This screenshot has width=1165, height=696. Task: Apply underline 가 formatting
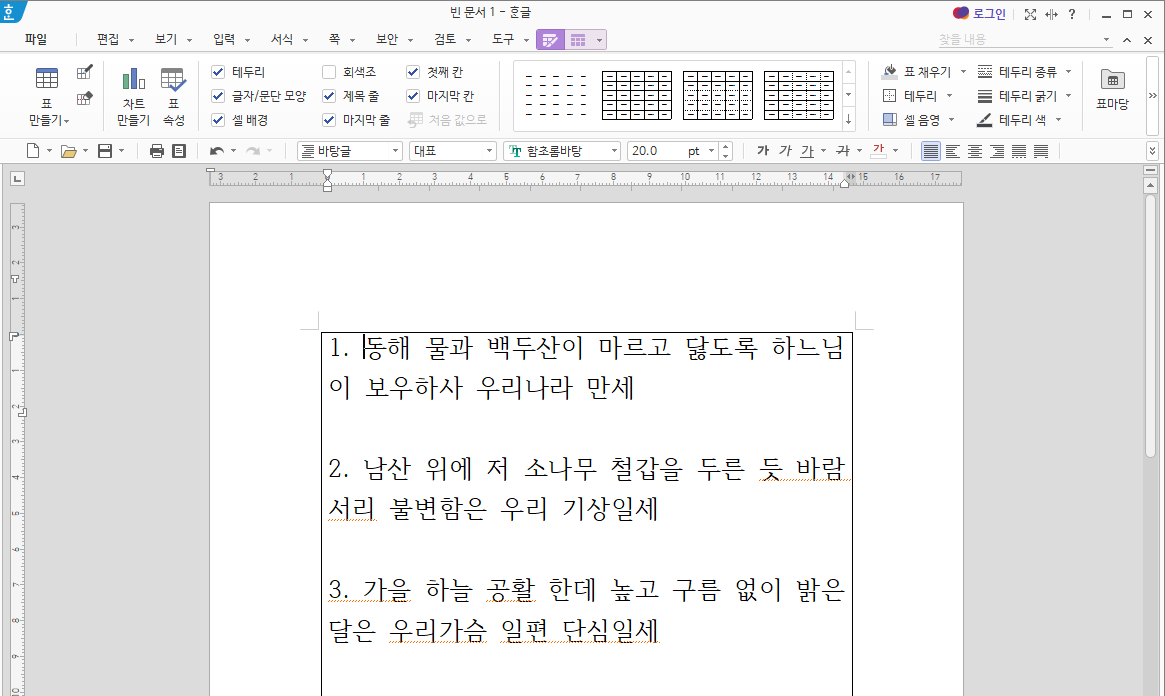point(808,151)
